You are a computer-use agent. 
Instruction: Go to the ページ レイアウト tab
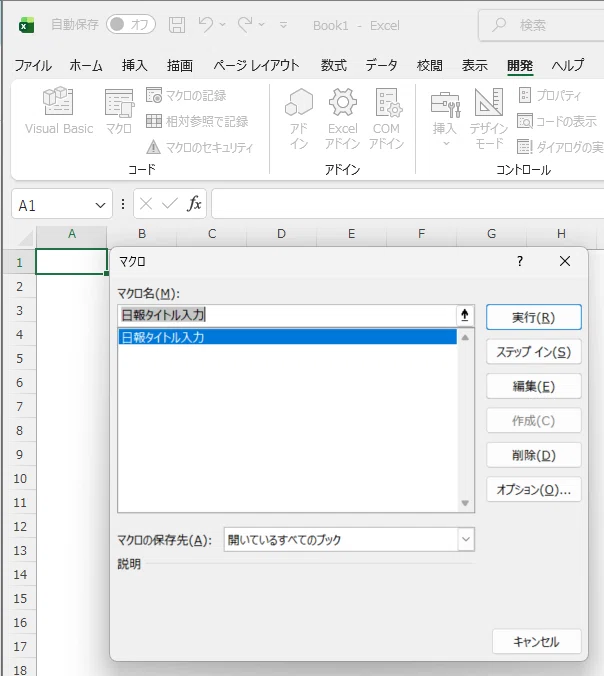(256, 66)
